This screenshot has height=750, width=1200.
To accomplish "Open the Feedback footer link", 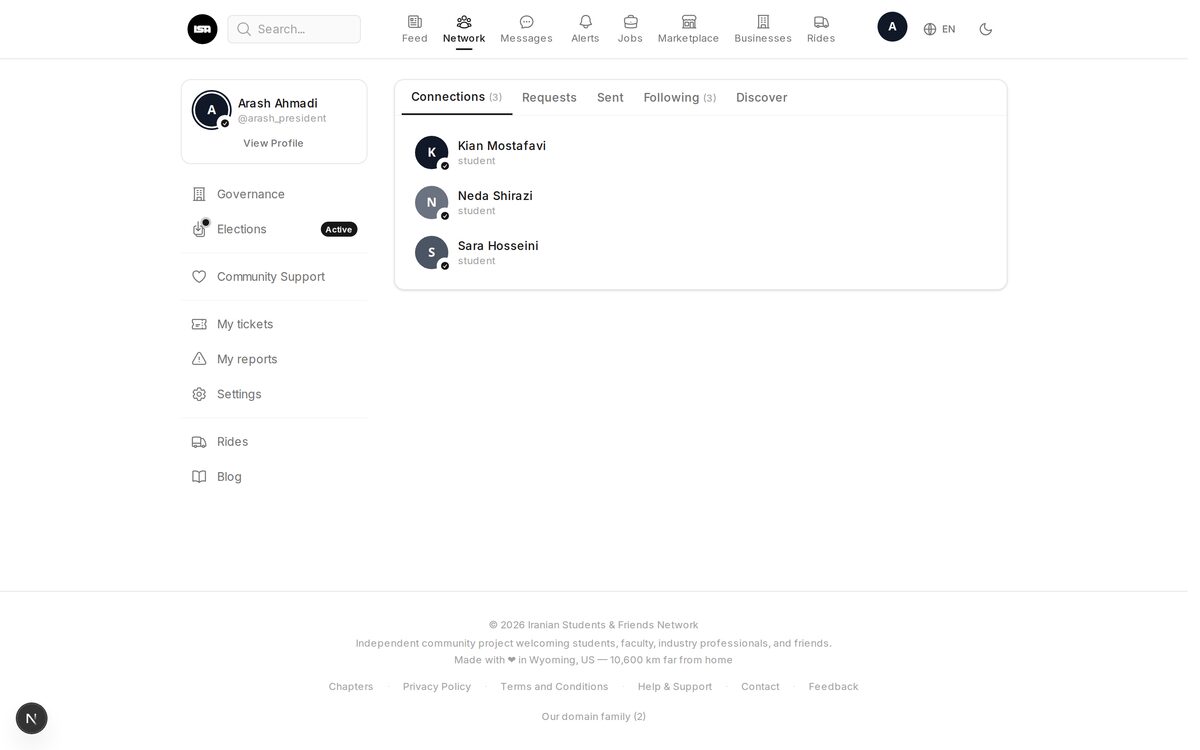I will click(833, 687).
